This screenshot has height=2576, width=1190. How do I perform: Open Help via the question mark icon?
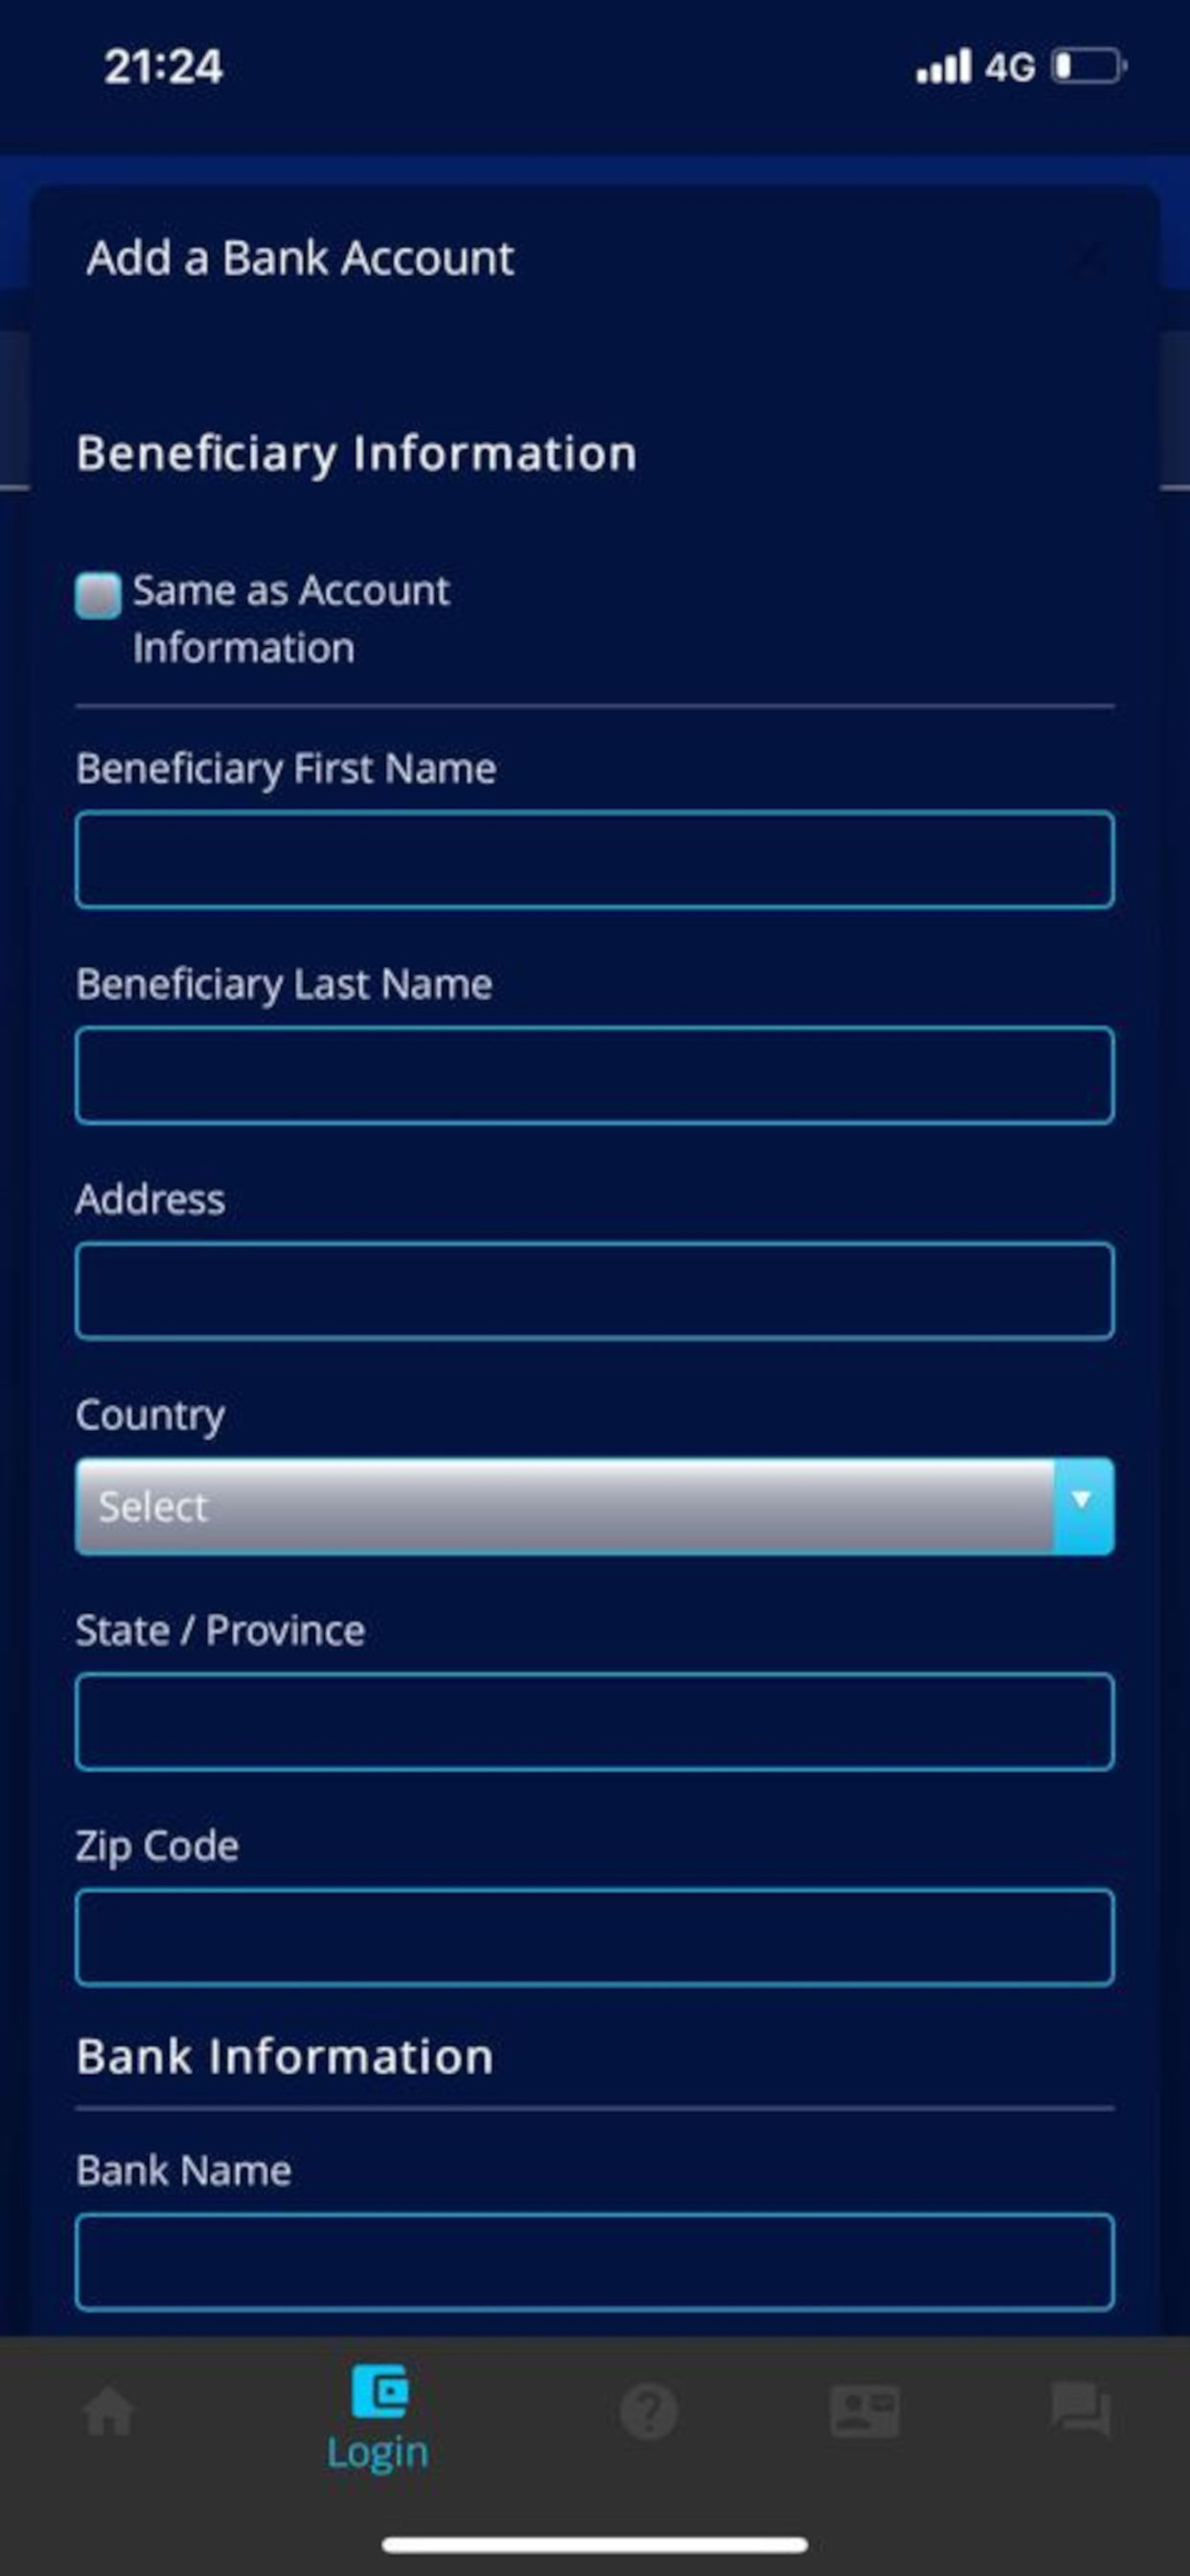648,2413
